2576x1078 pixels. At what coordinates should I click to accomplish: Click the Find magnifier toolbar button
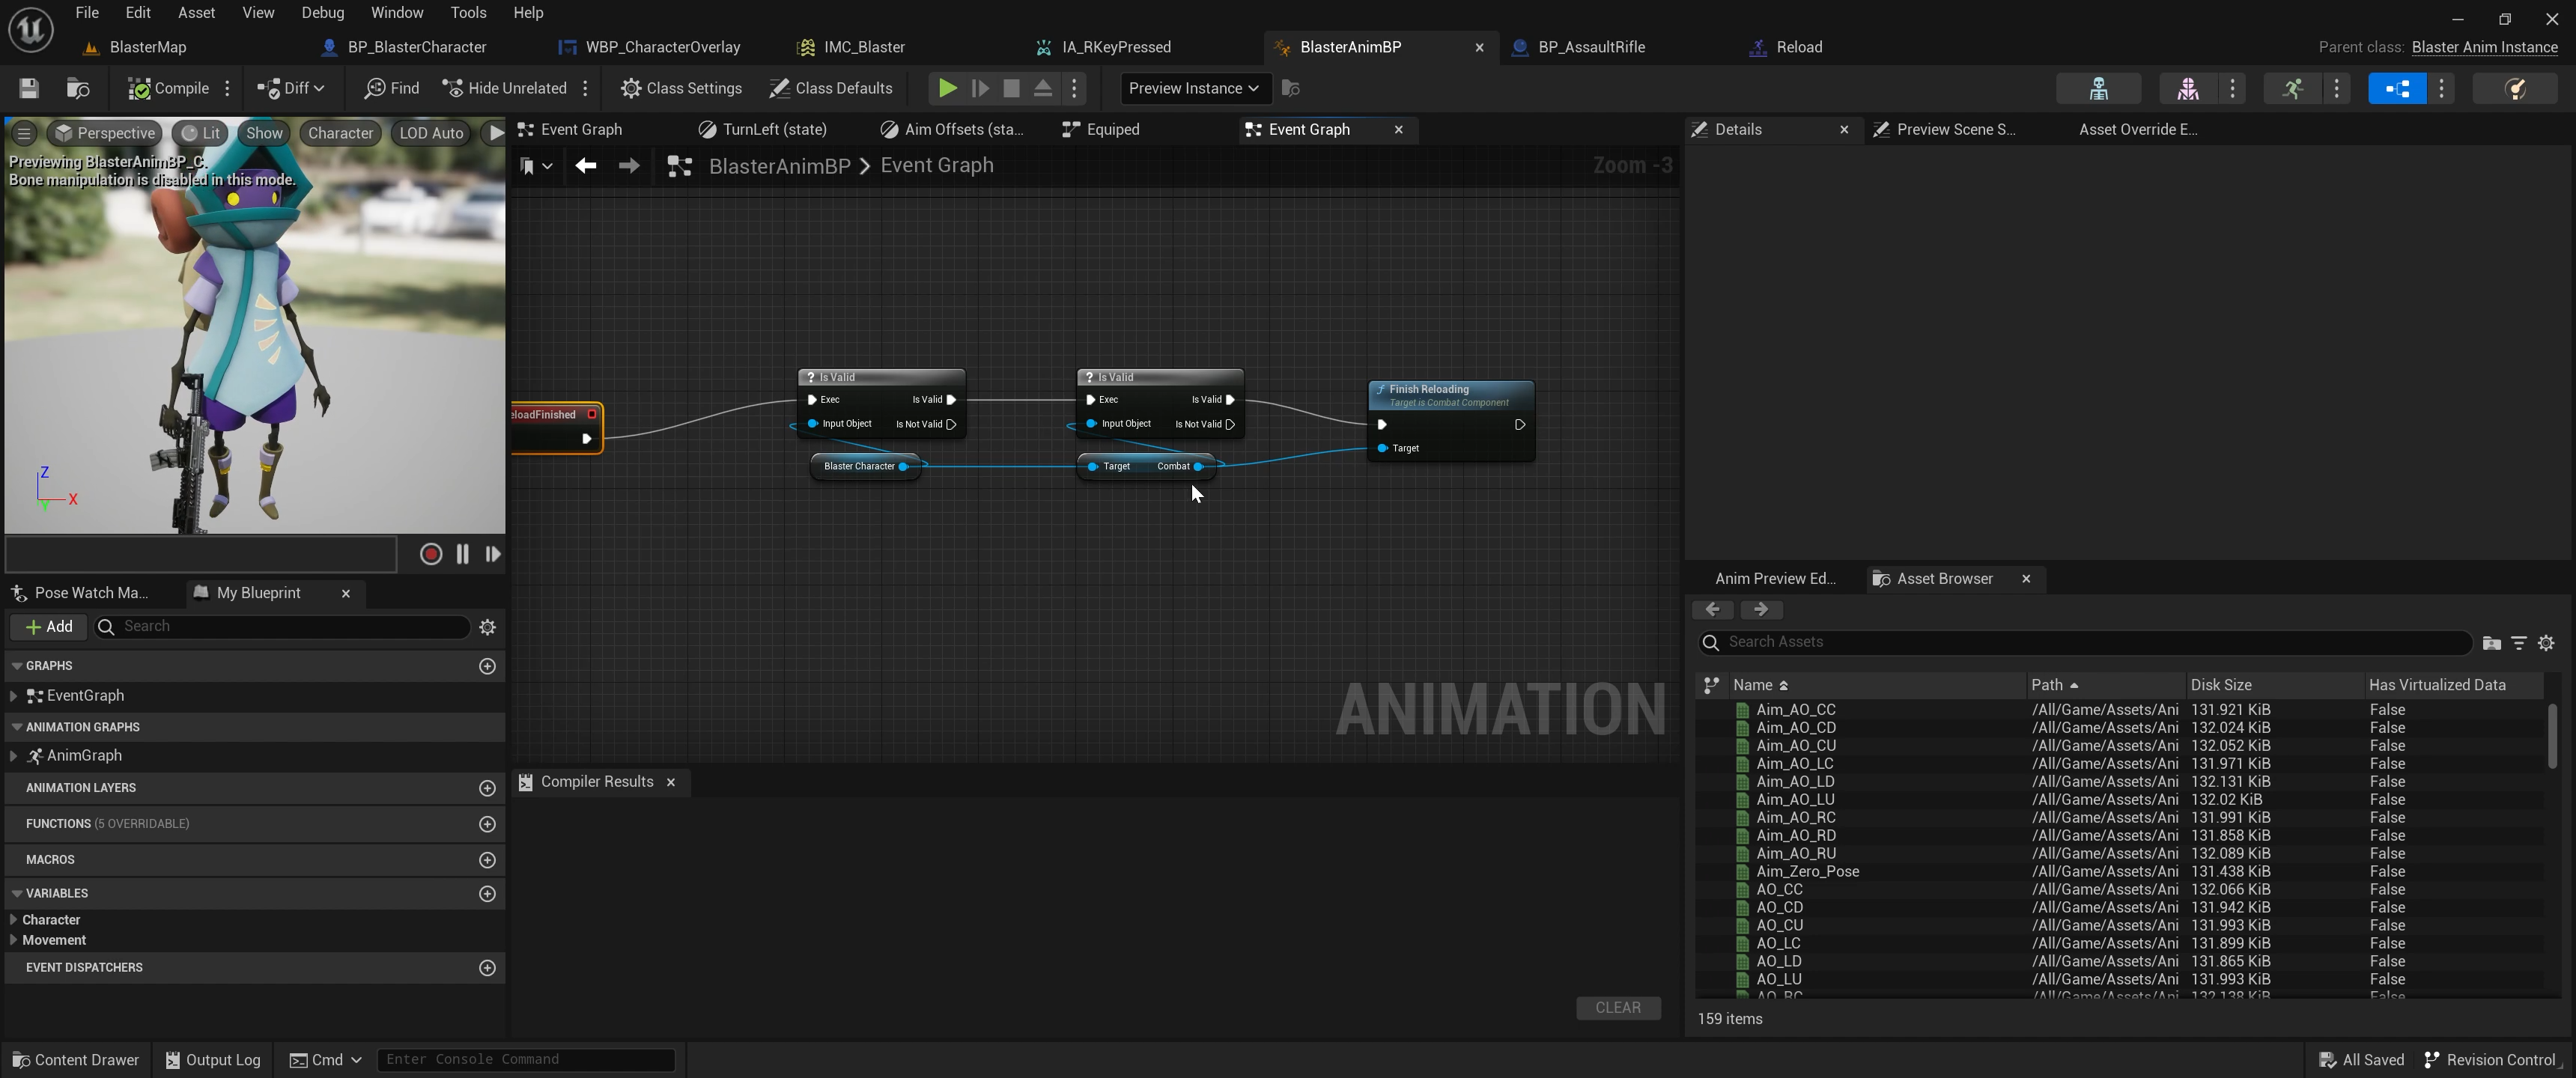coord(392,88)
